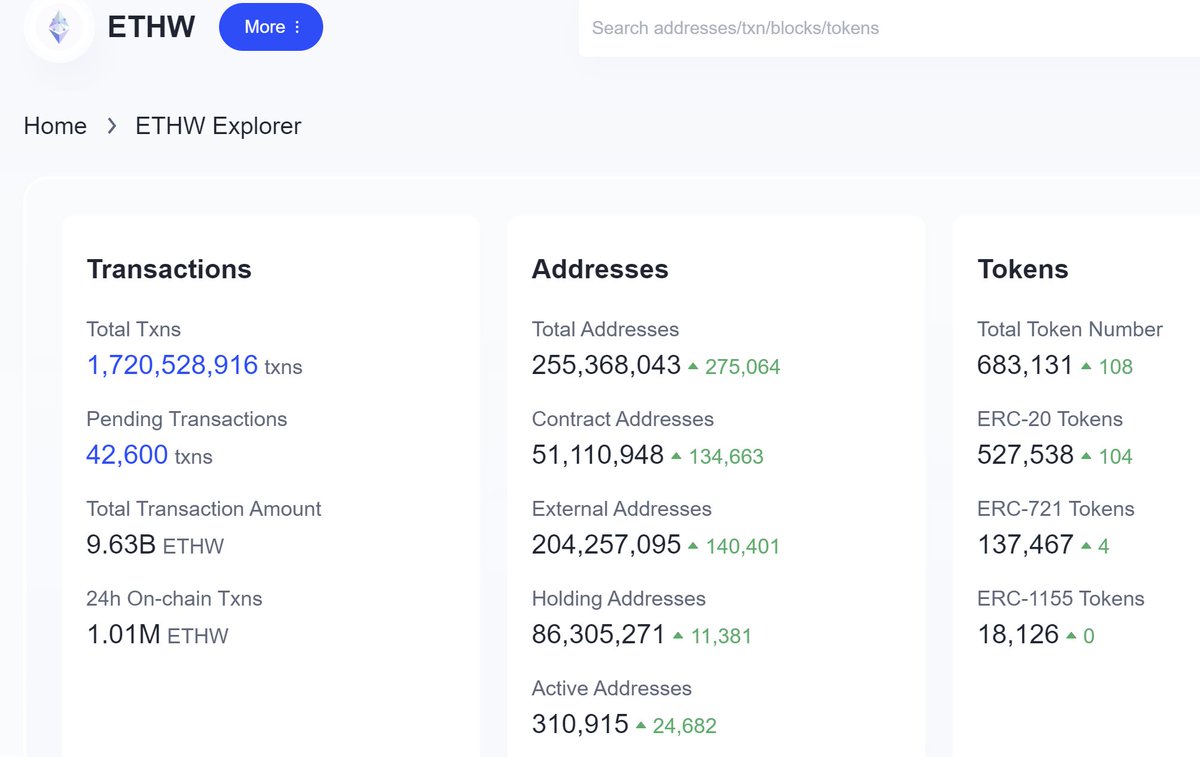
Task: Click the Contract Addresses label
Action: pyautogui.click(x=623, y=419)
